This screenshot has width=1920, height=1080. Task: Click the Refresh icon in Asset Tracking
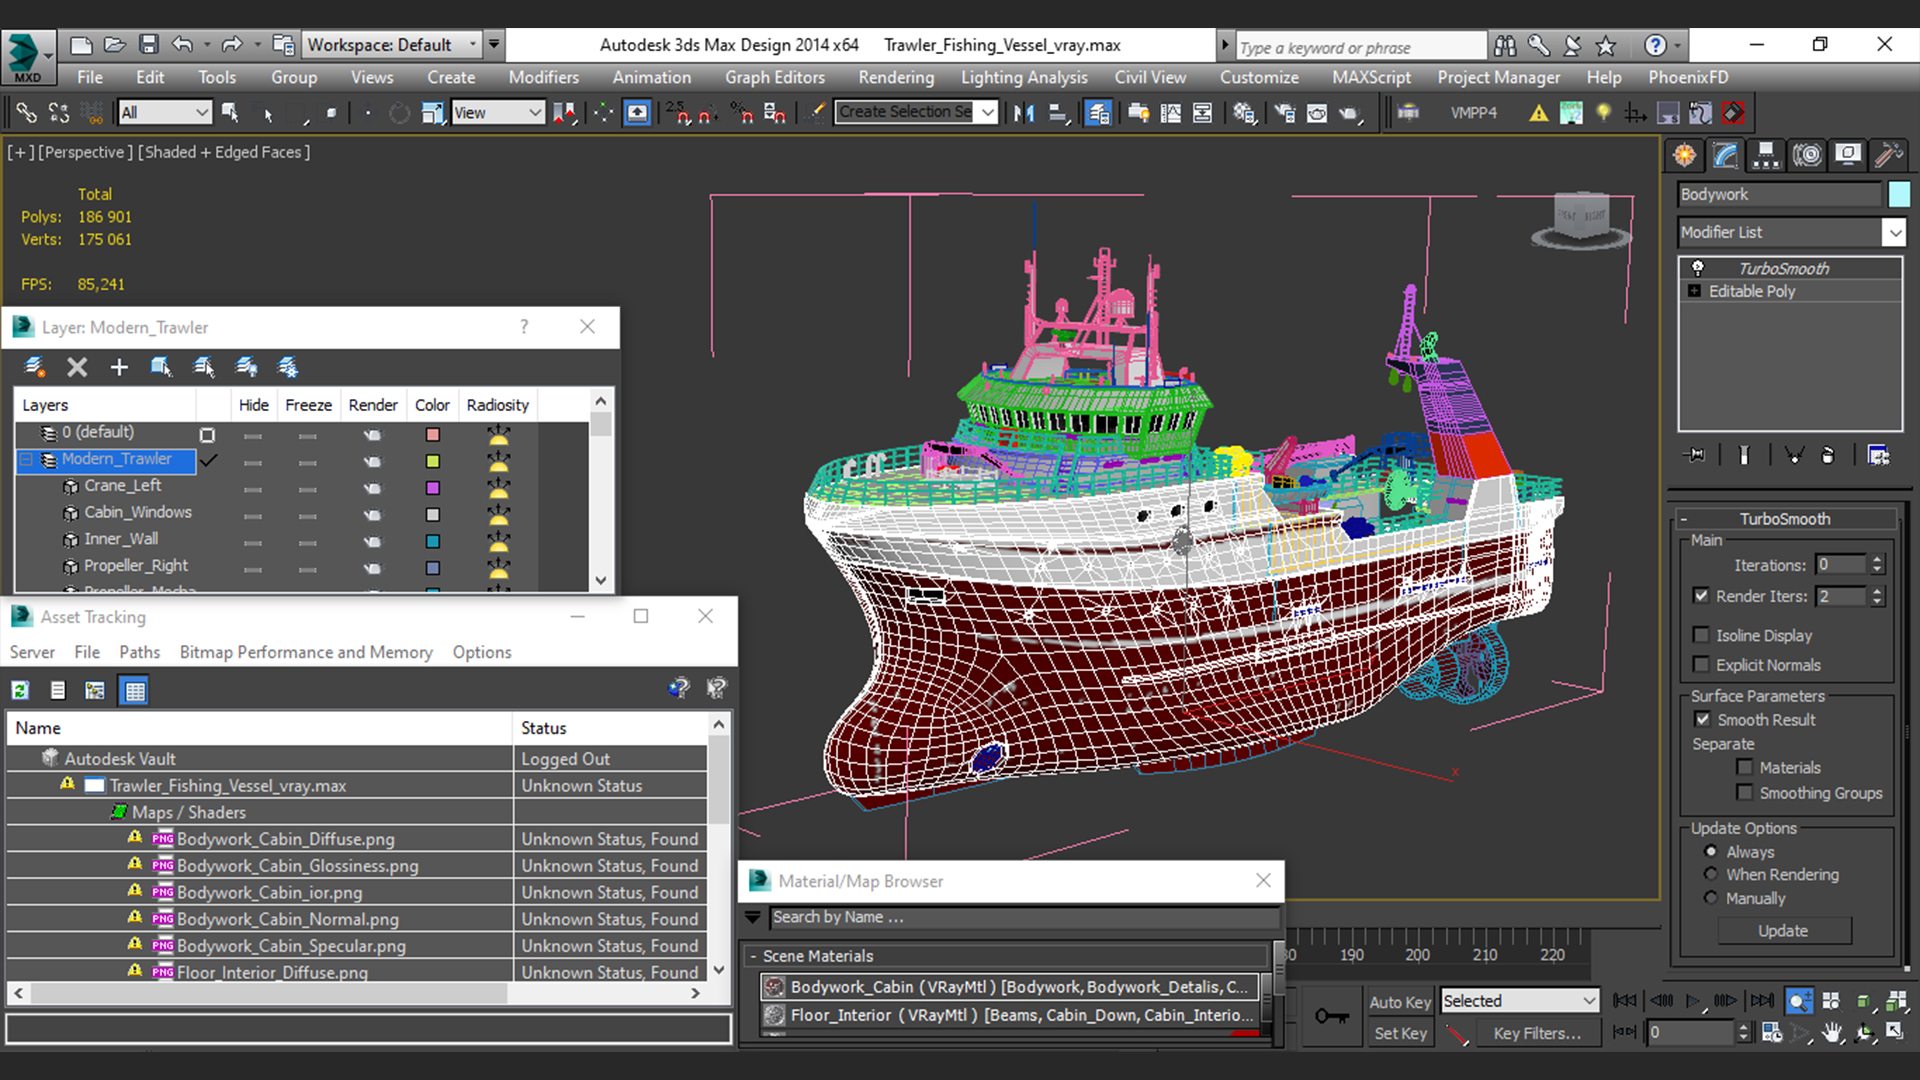[20, 690]
